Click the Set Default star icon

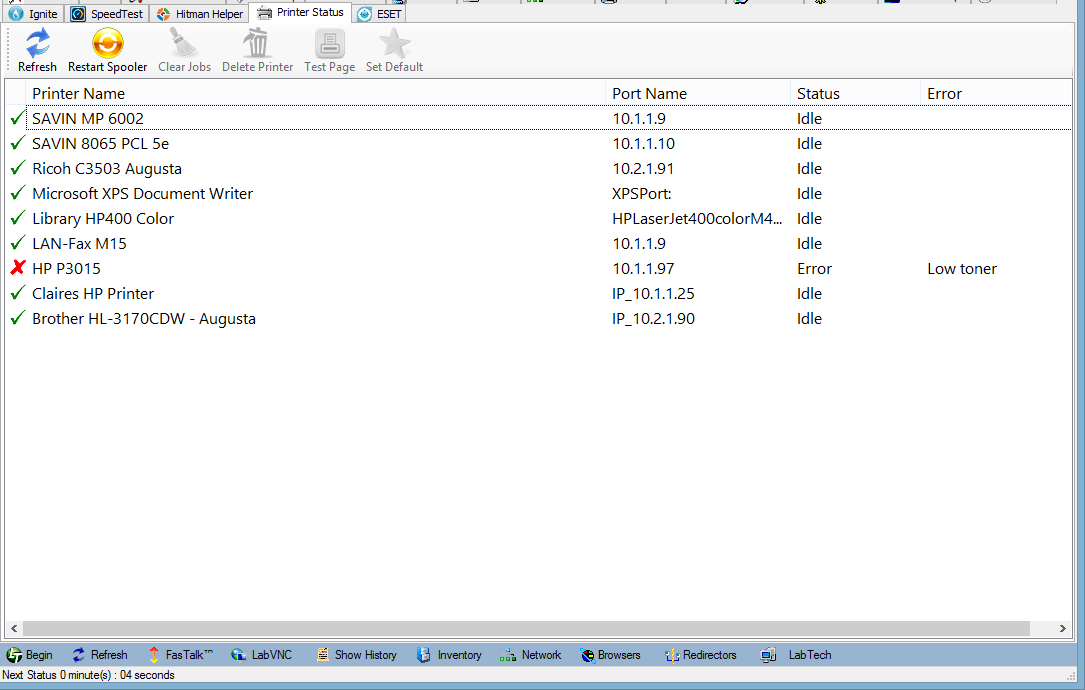coord(394,44)
